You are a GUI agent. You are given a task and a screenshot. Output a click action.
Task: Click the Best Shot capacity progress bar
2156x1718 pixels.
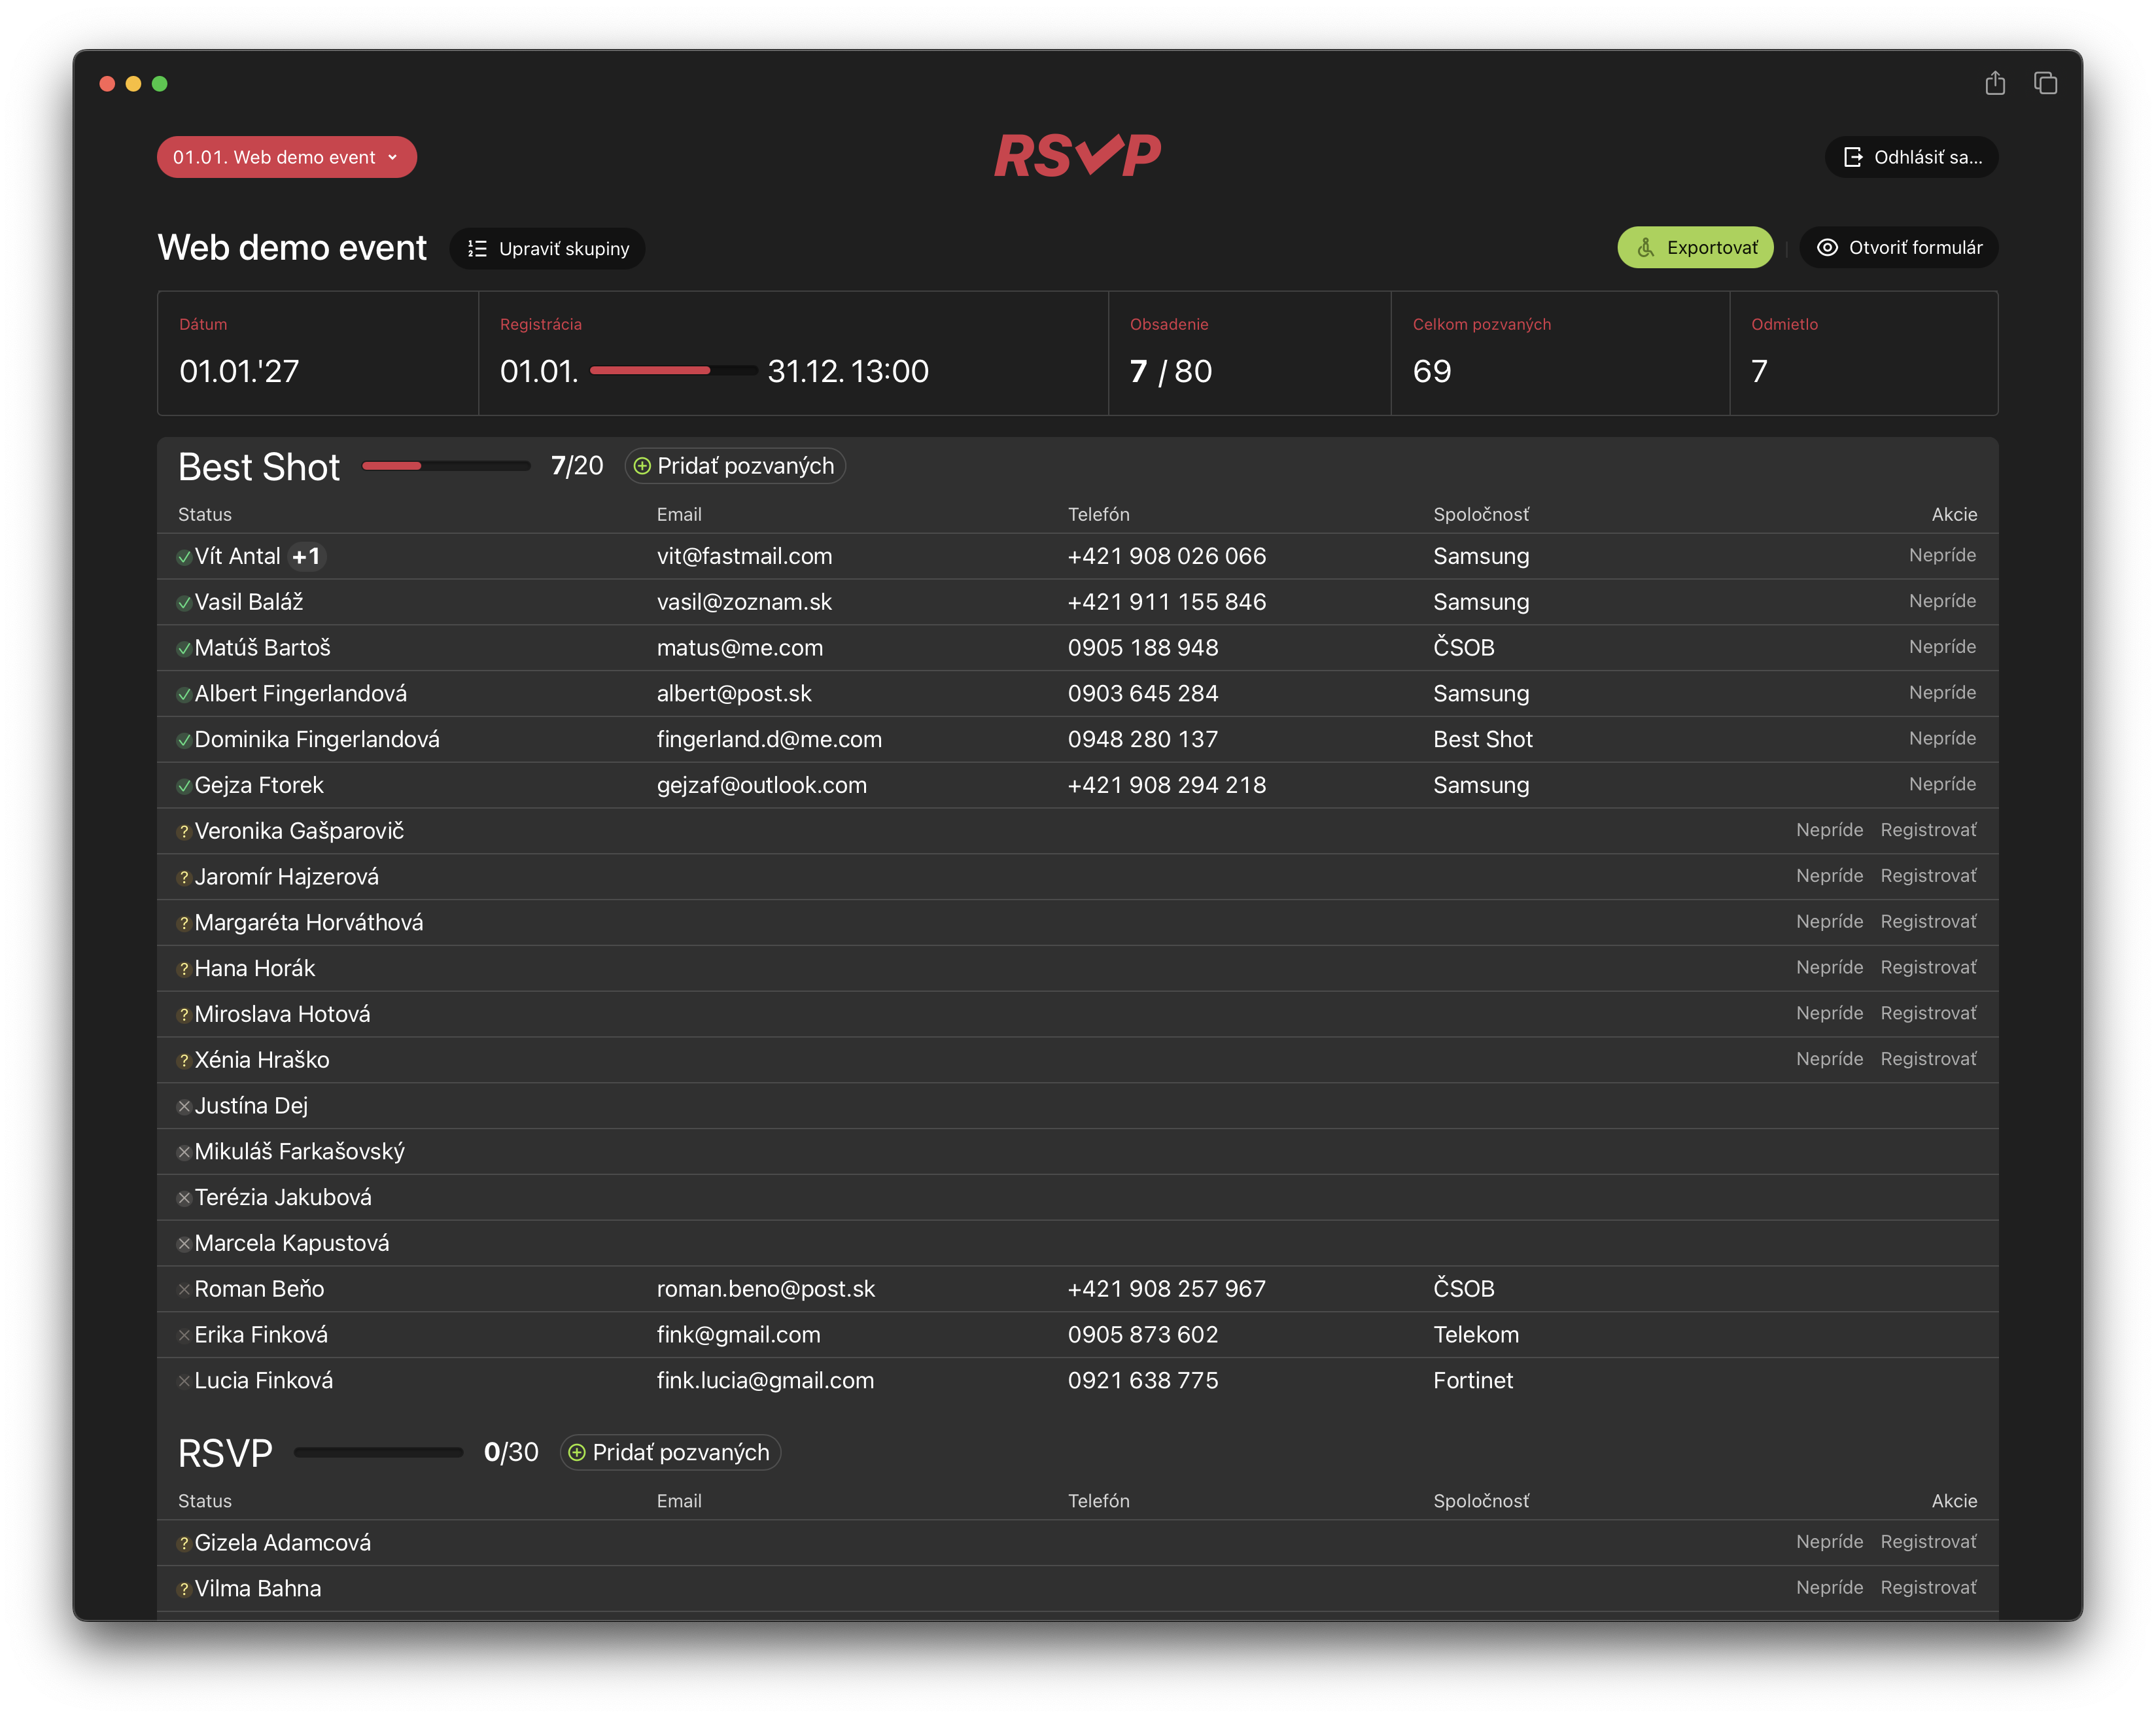(x=446, y=466)
